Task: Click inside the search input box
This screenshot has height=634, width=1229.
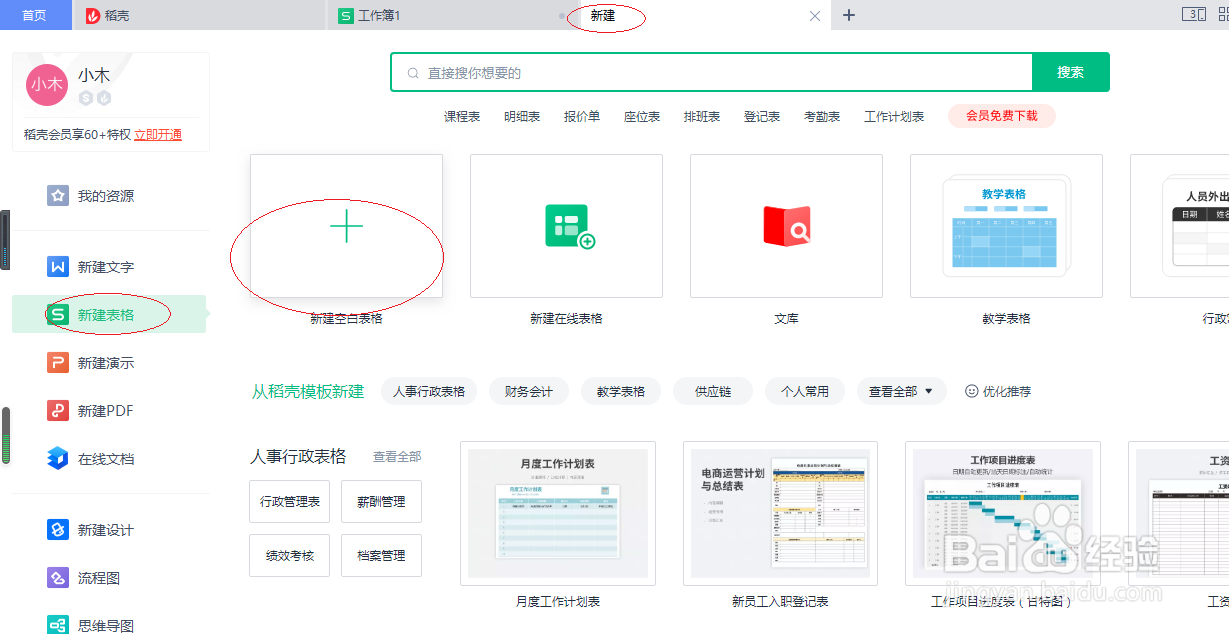Action: click(700, 72)
